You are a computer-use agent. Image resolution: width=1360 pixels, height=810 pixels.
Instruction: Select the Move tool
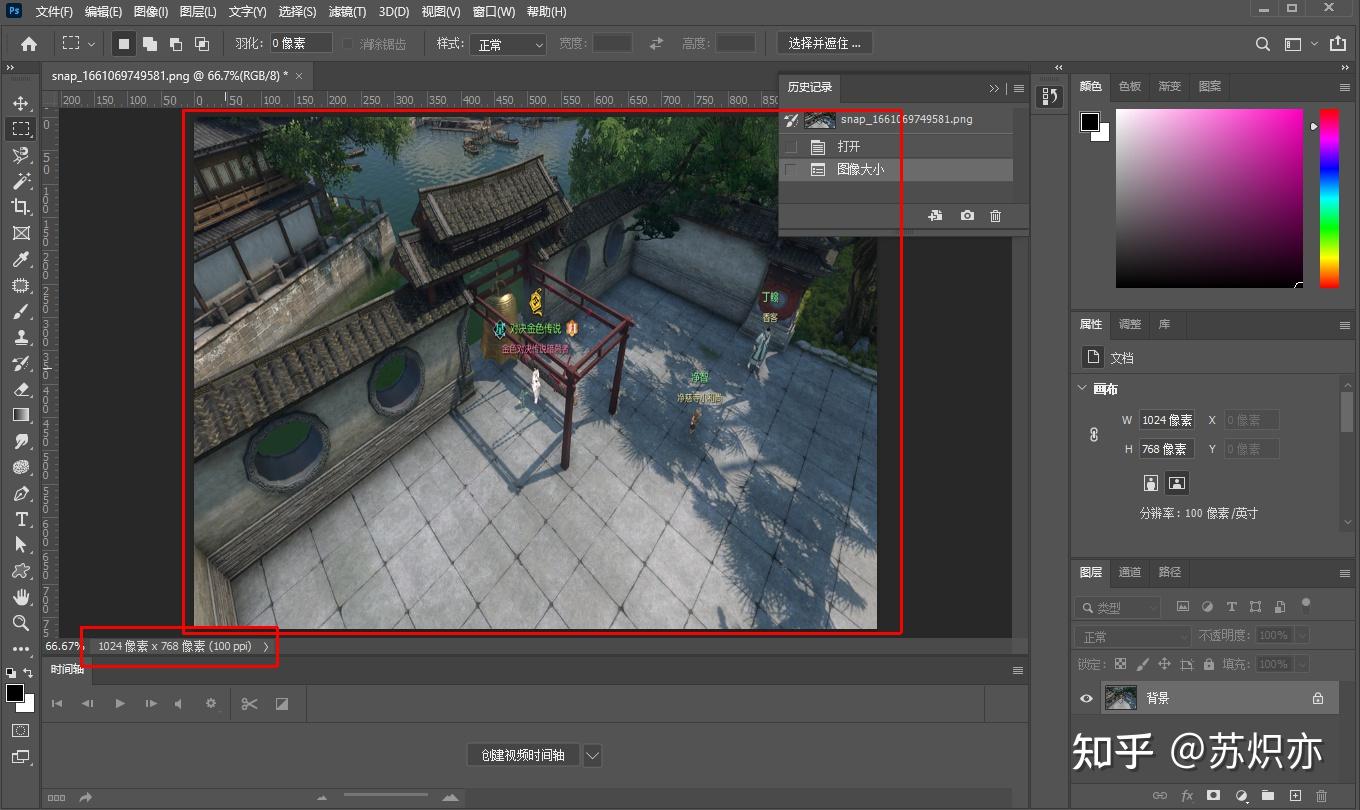(x=20, y=103)
